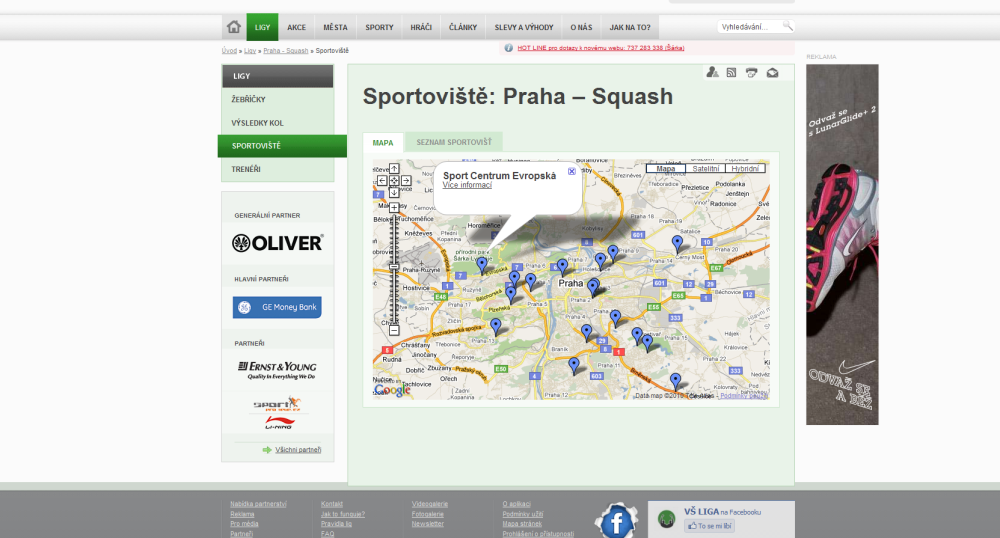1000x538 pixels.
Task: Click the Facebook logo badge in footer
Action: pos(616,521)
